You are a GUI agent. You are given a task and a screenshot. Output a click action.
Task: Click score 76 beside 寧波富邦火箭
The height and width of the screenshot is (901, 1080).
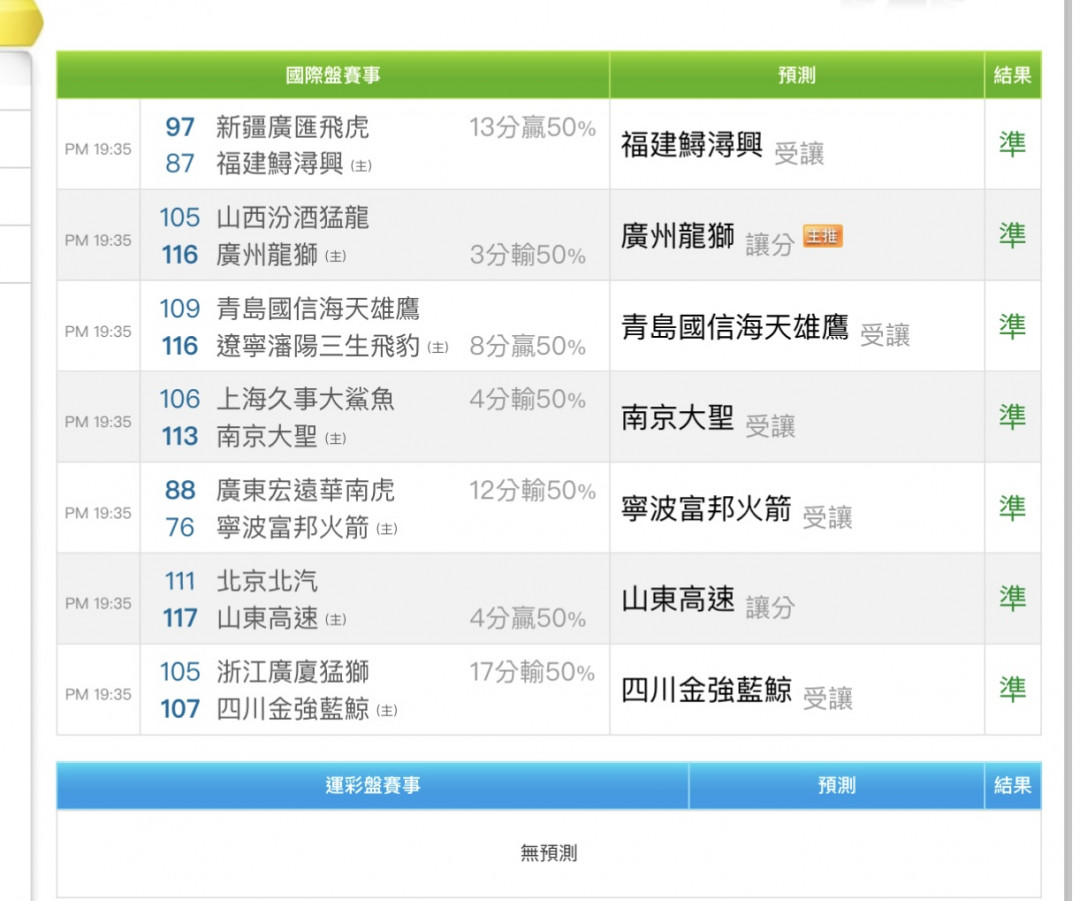click(x=180, y=528)
